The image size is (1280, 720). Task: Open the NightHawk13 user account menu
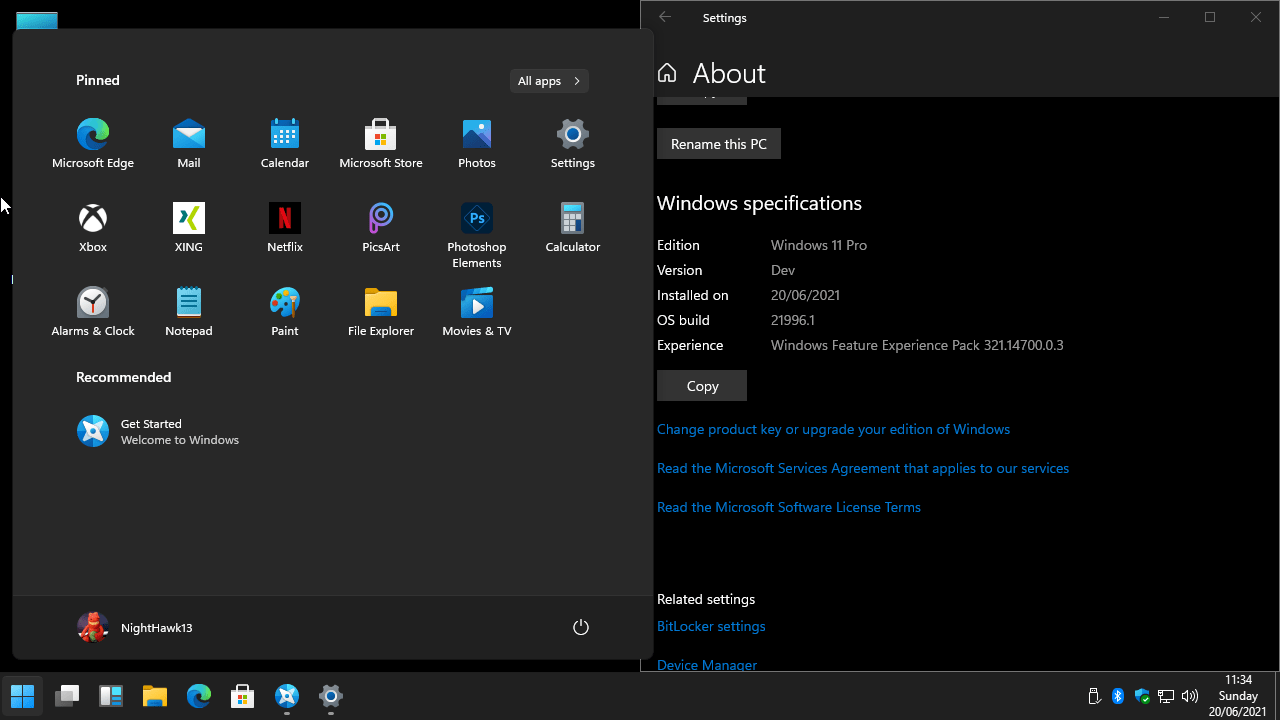pyautogui.click(x=135, y=627)
